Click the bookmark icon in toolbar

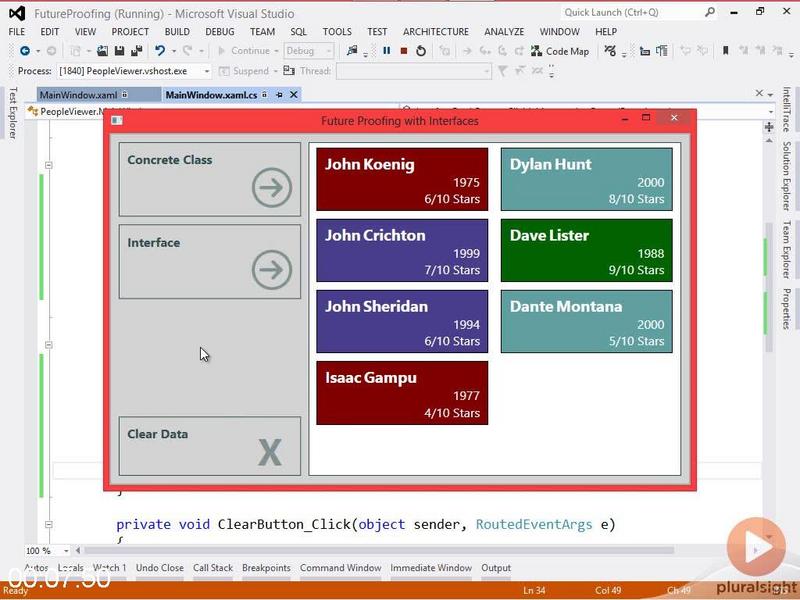726,51
